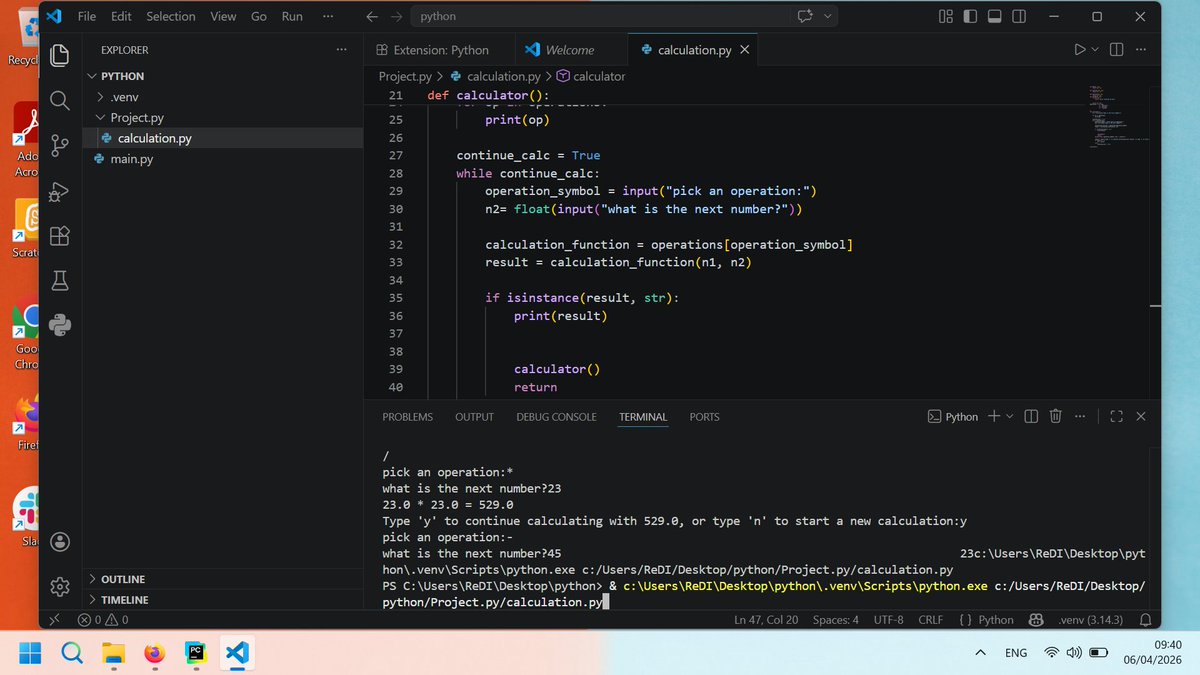Open the Testing flask view
This screenshot has width=1200, height=675.
point(60,280)
